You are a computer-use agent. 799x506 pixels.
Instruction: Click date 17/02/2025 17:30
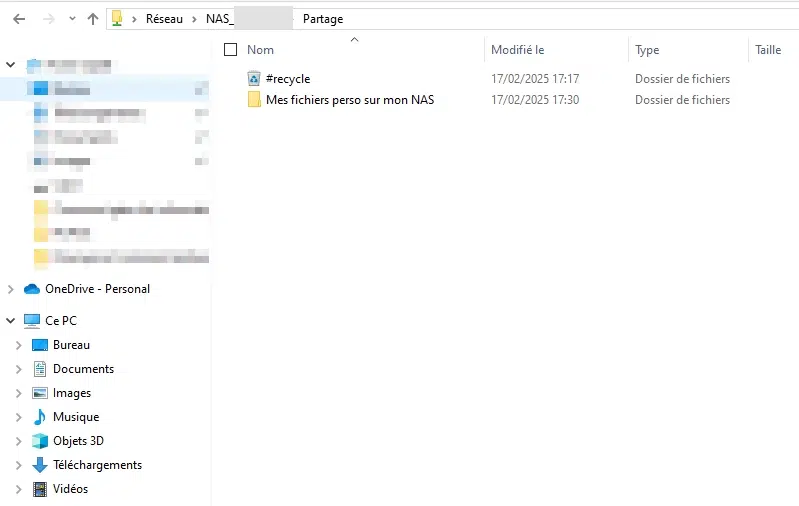tap(535, 100)
